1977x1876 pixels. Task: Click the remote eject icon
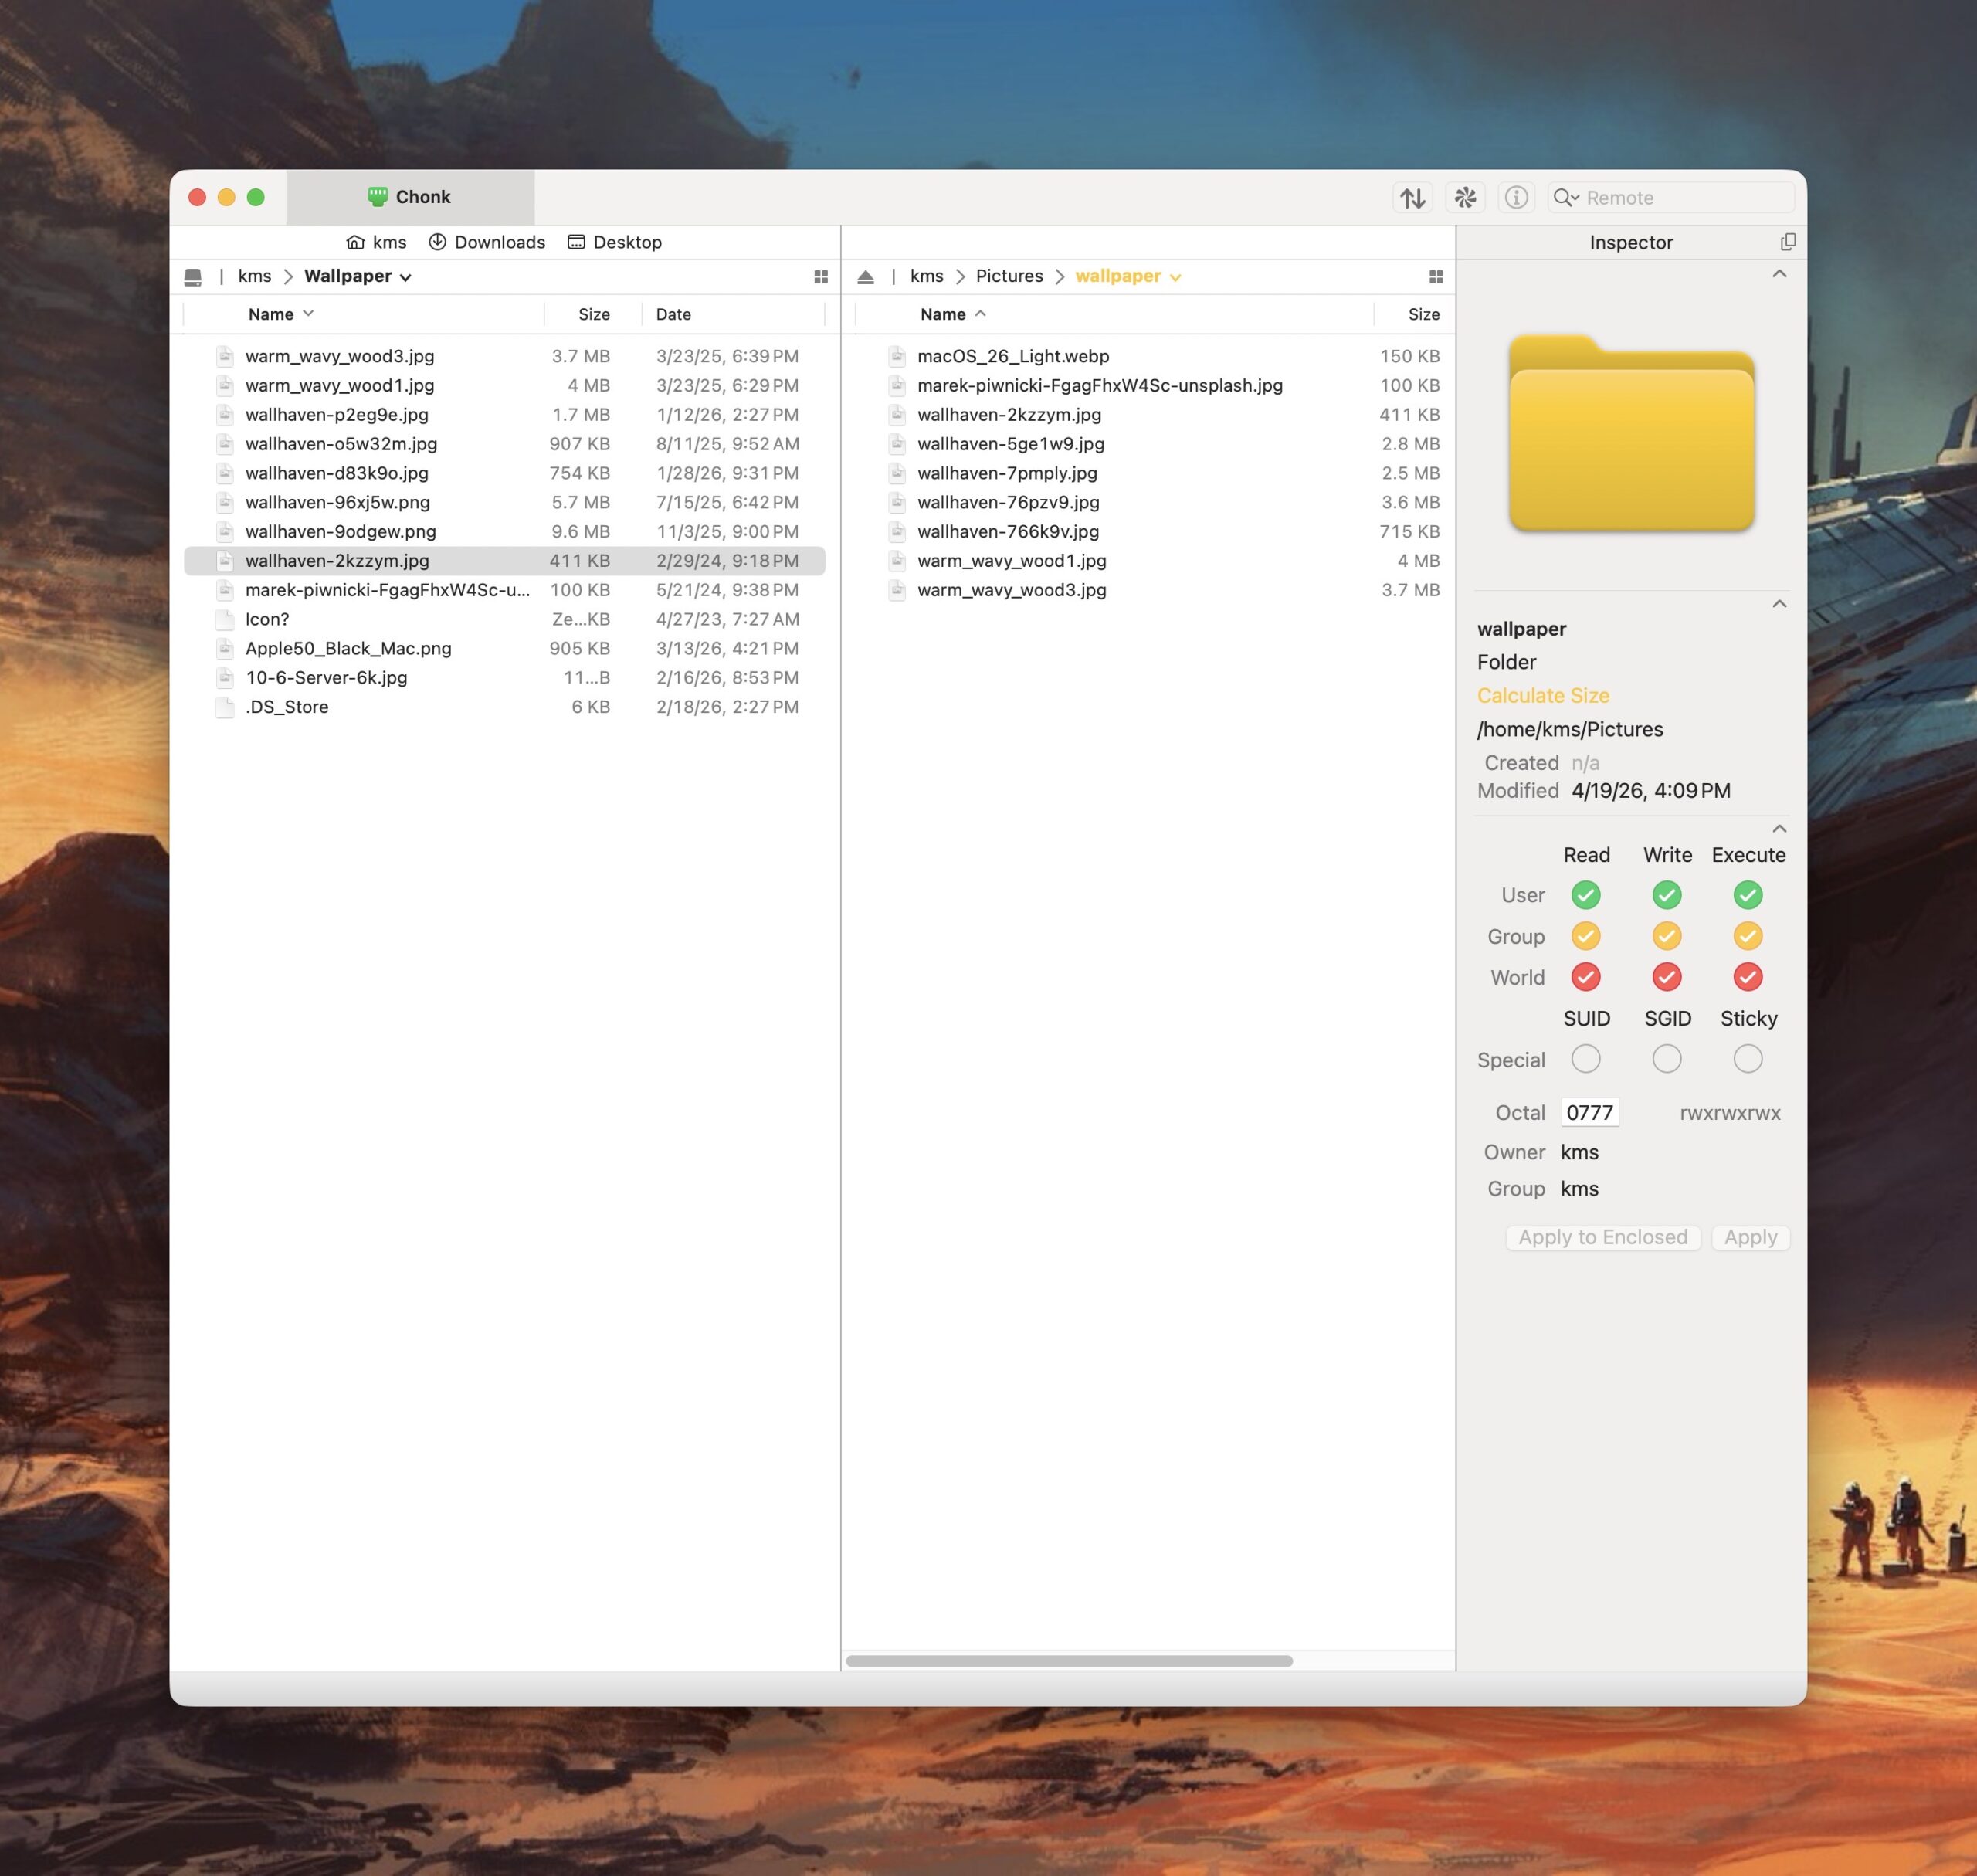point(866,277)
